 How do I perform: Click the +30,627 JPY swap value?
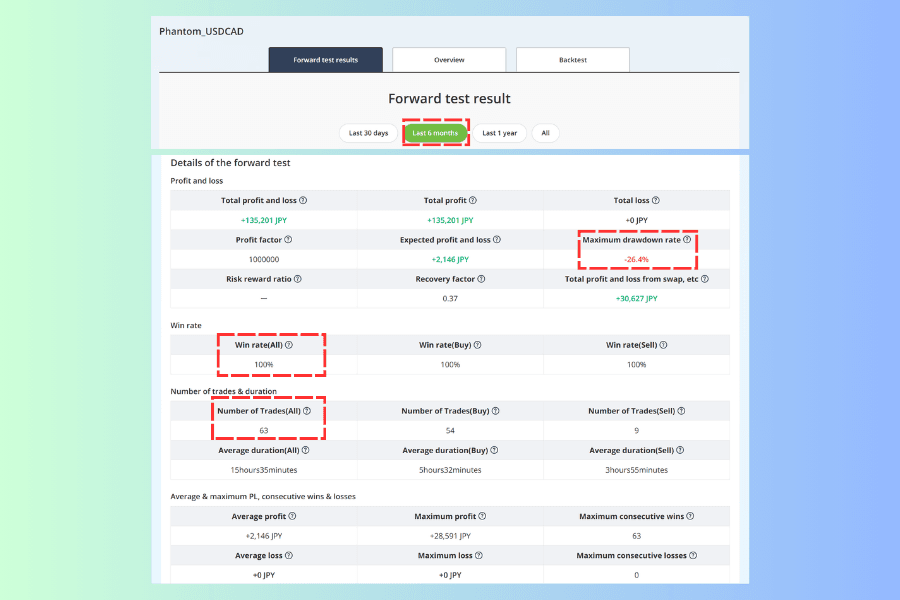point(637,299)
